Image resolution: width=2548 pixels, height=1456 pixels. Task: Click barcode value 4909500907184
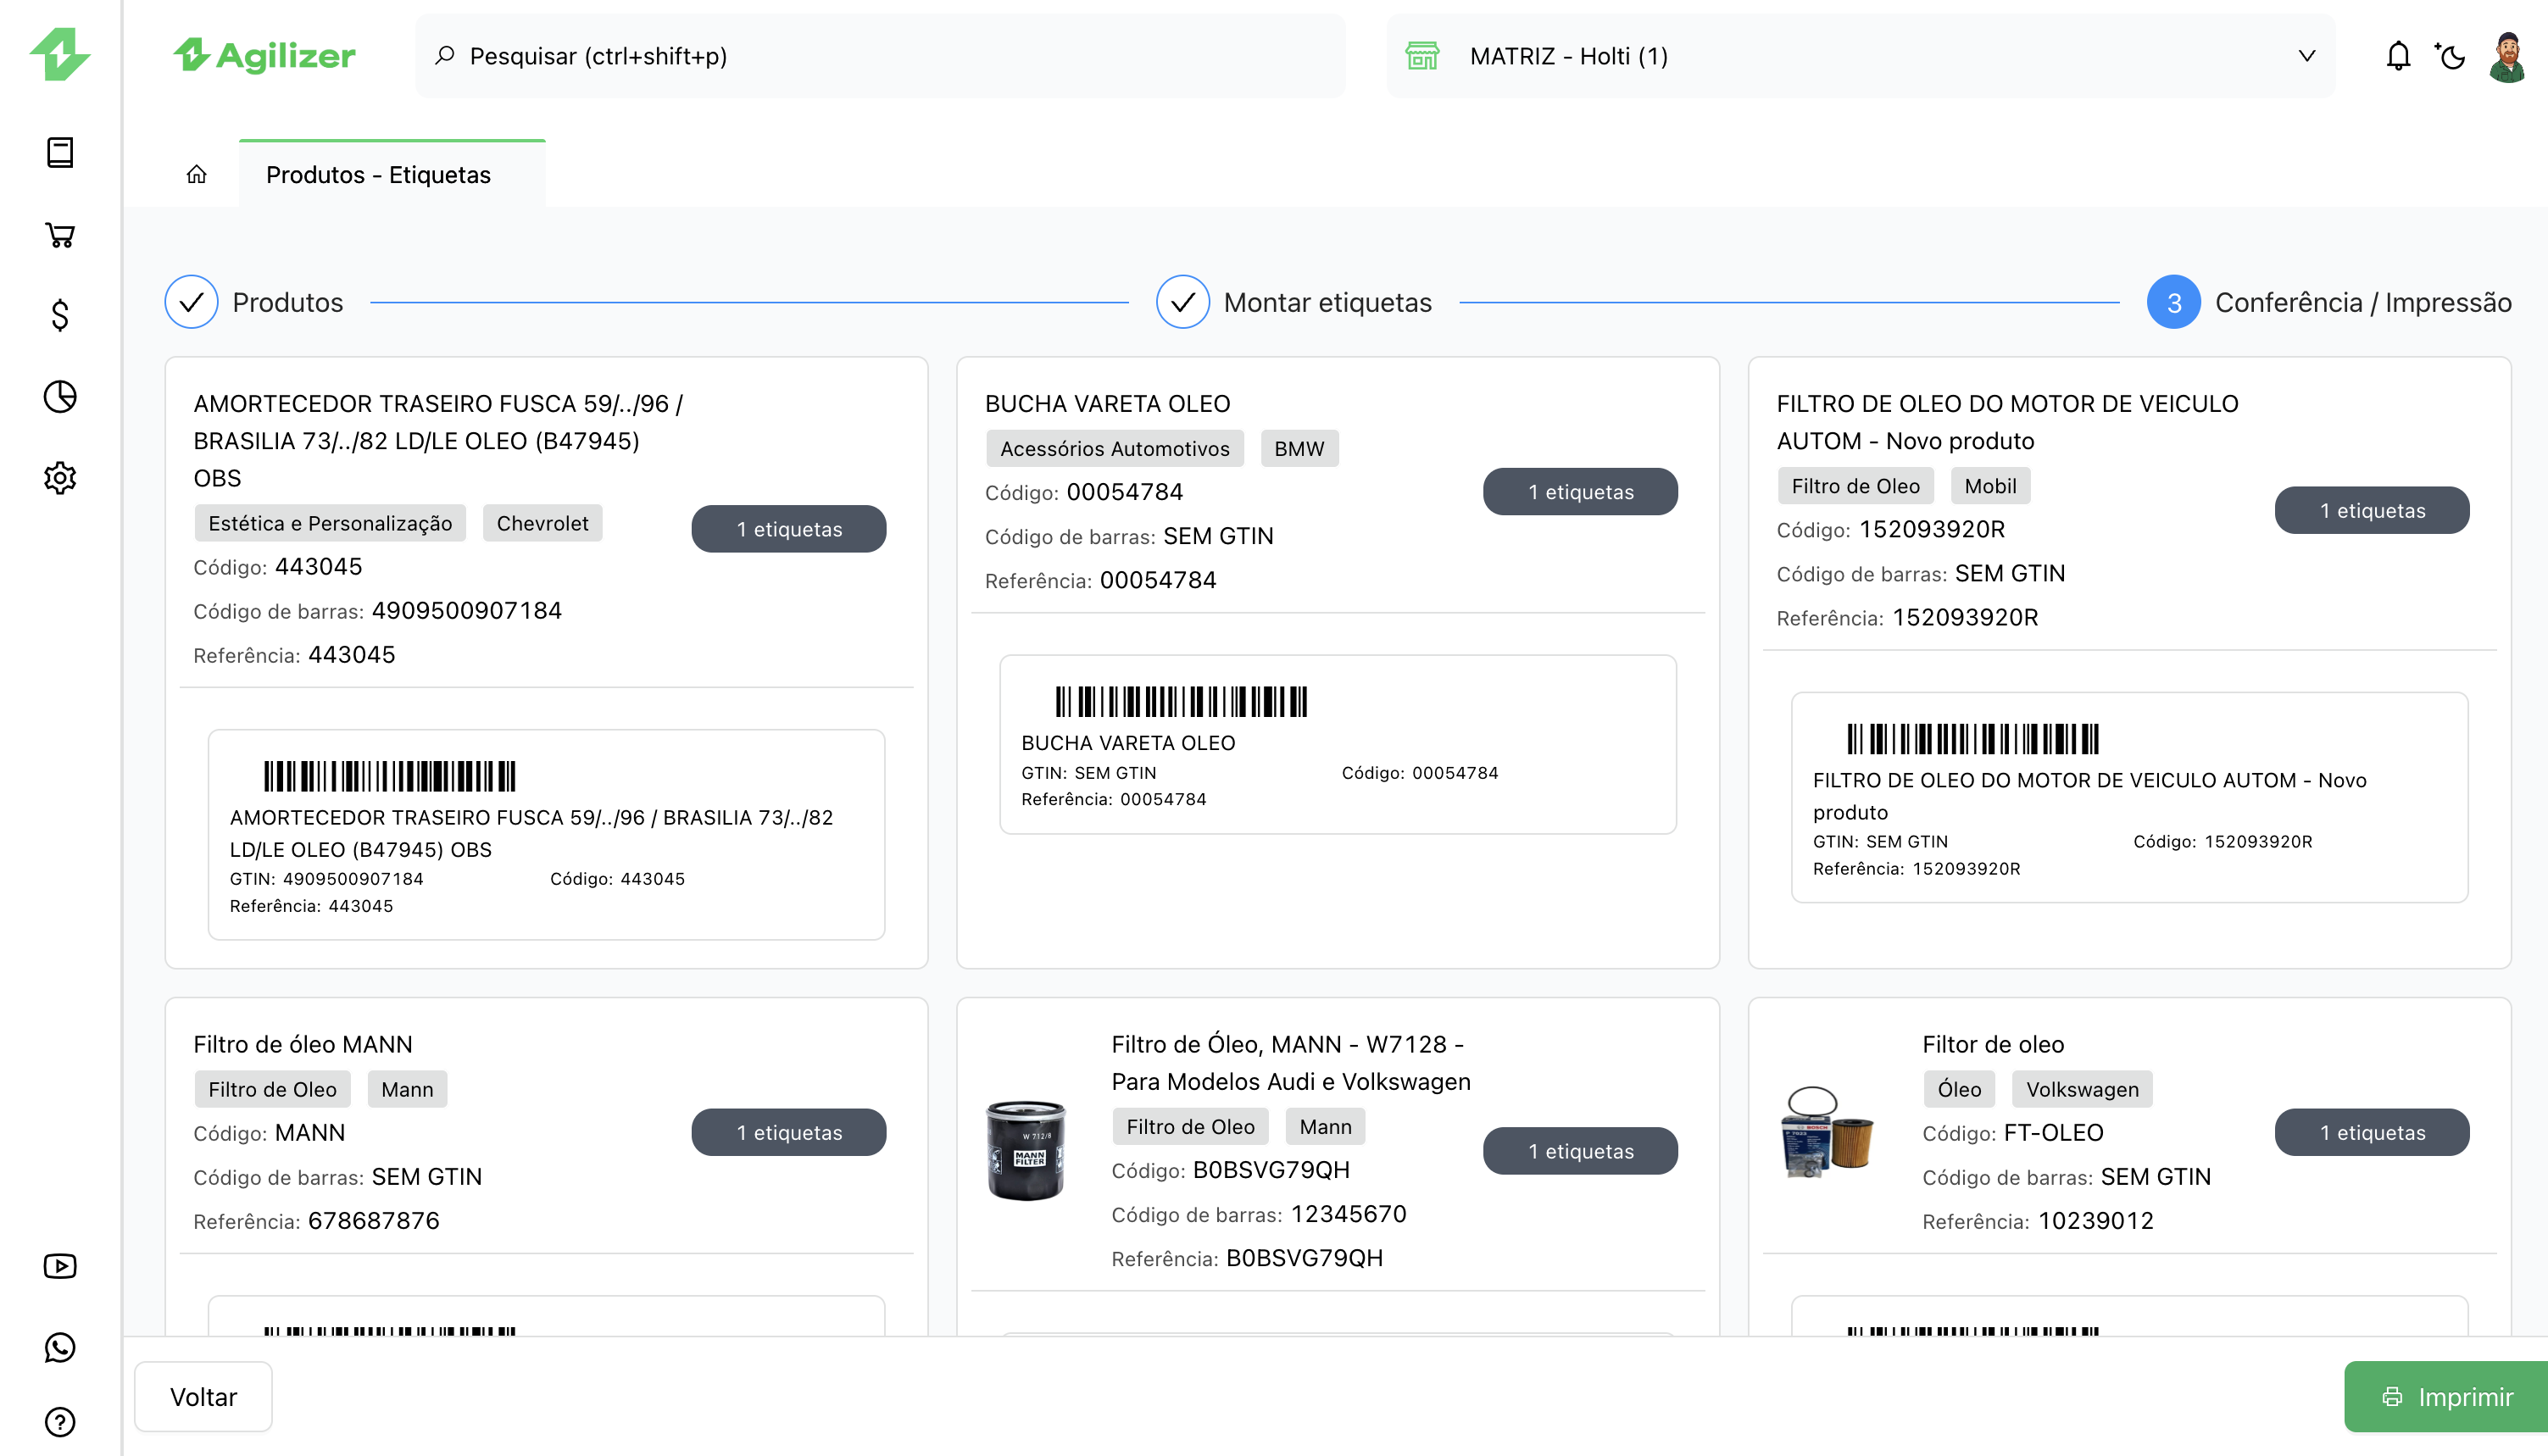pyautogui.click(x=467, y=610)
